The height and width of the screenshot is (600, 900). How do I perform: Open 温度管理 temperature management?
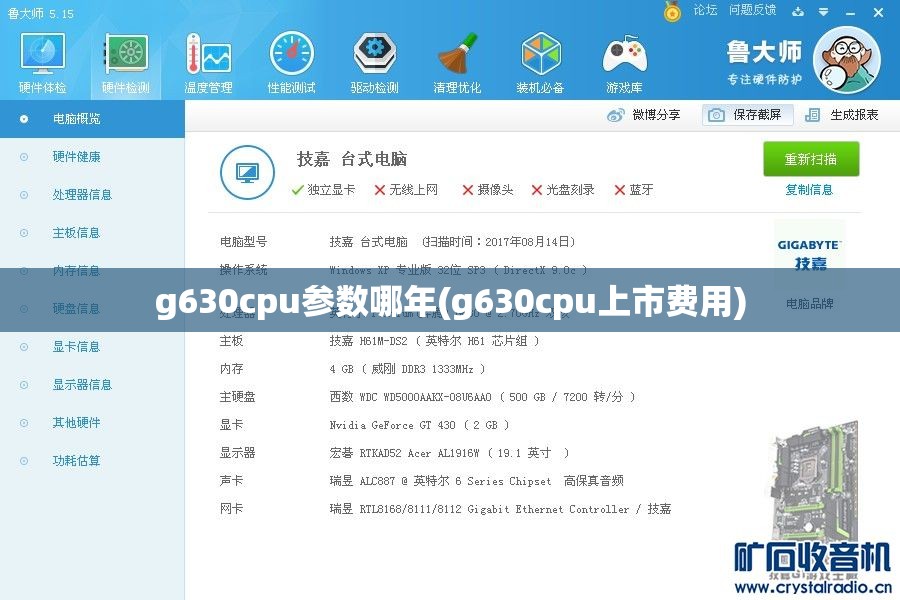[x=208, y=63]
